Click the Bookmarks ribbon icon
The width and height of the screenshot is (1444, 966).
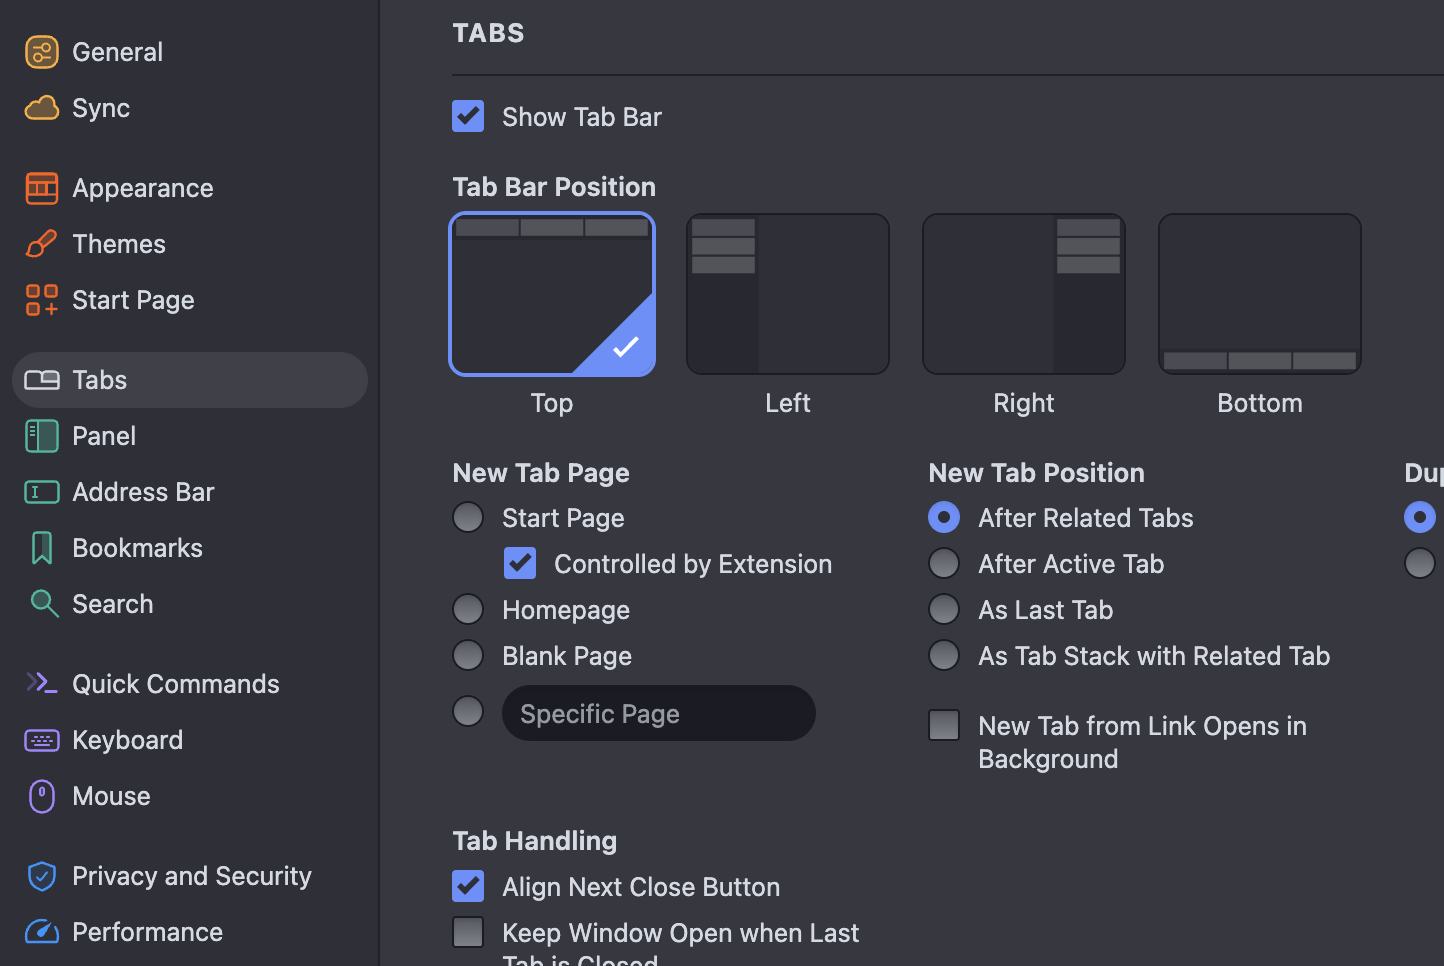point(42,548)
